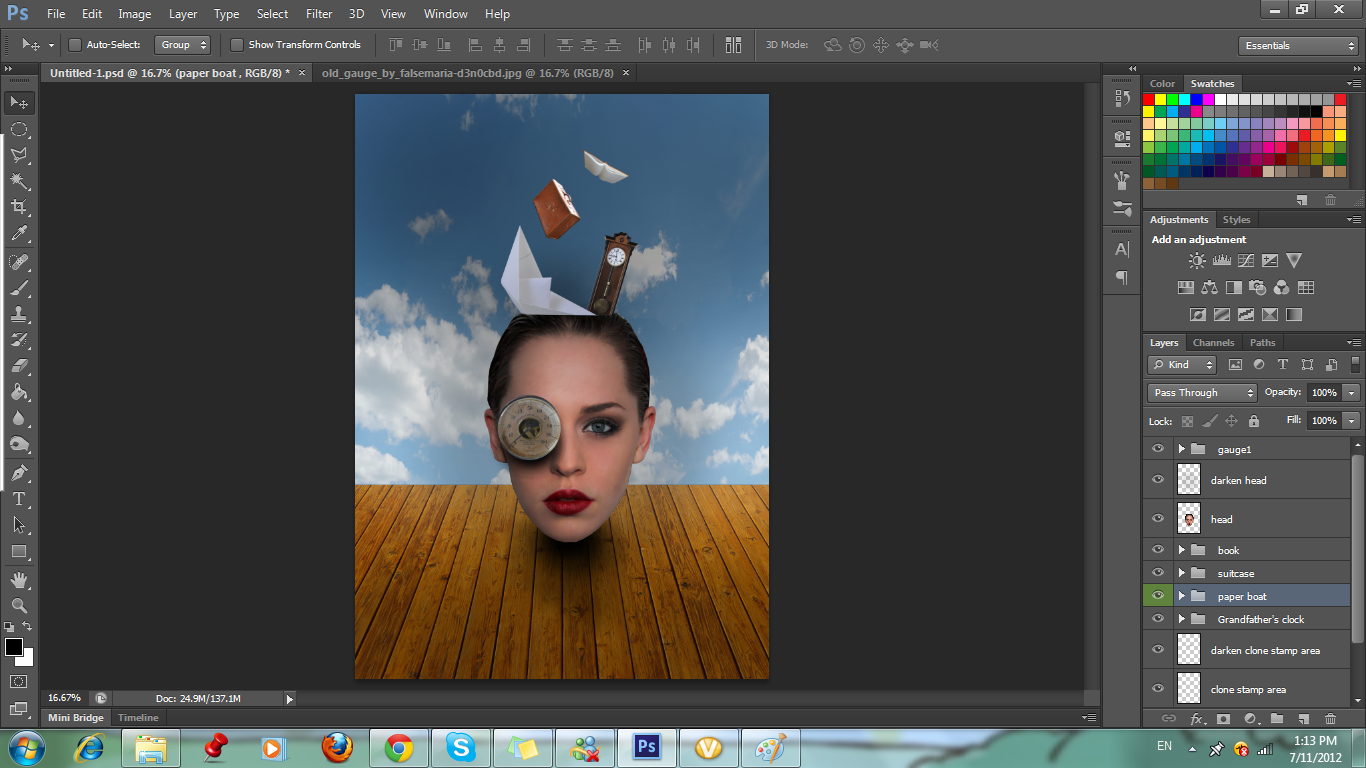The image size is (1366, 768).
Task: Open Google Chrome from the taskbar
Action: pyautogui.click(x=399, y=747)
